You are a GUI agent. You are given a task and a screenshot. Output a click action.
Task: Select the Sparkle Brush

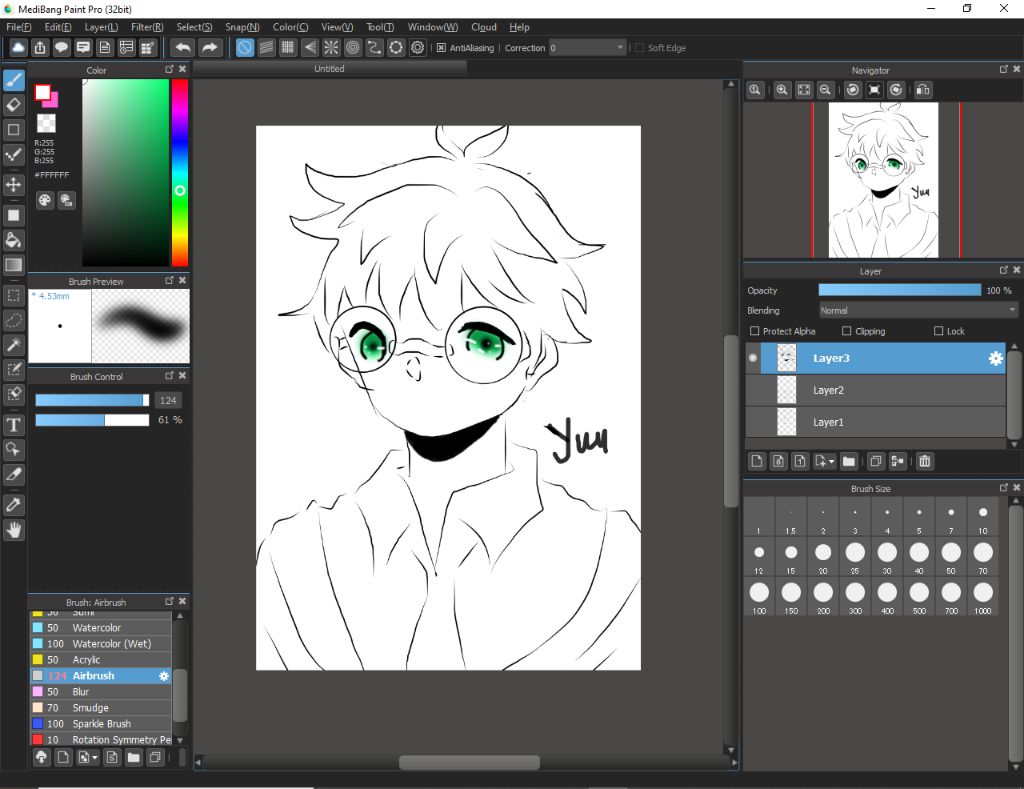point(101,724)
